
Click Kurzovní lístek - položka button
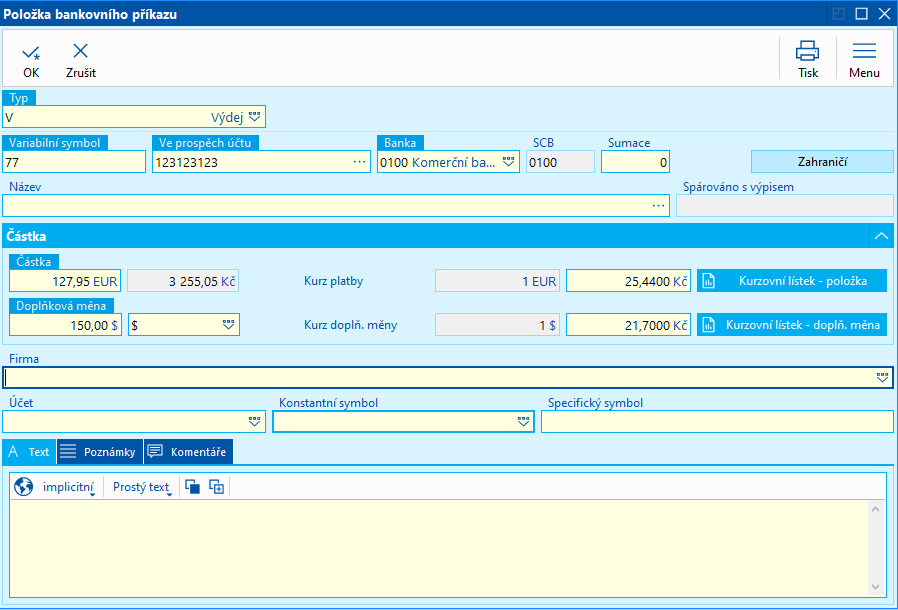click(792, 281)
